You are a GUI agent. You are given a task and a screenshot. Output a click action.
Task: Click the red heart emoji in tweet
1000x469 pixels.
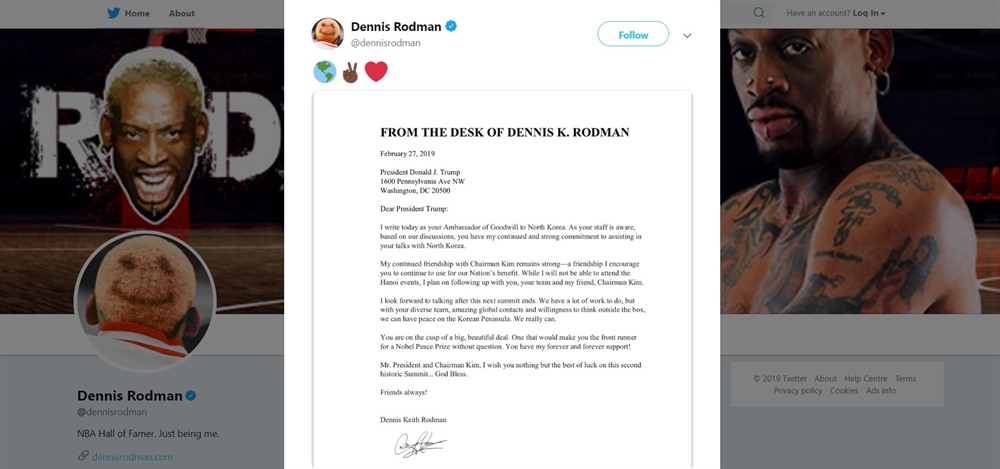376,72
